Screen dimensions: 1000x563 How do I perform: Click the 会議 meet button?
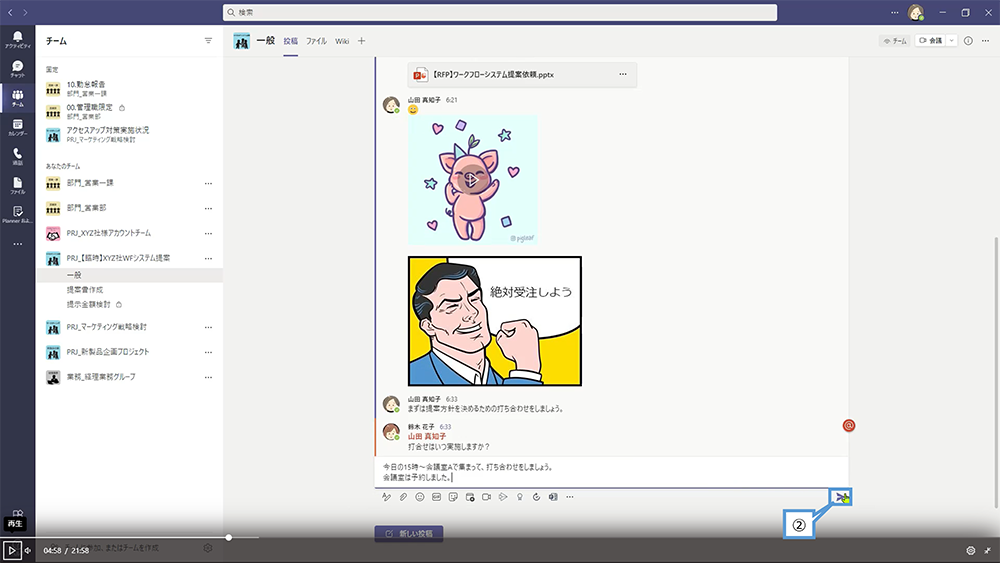930,41
